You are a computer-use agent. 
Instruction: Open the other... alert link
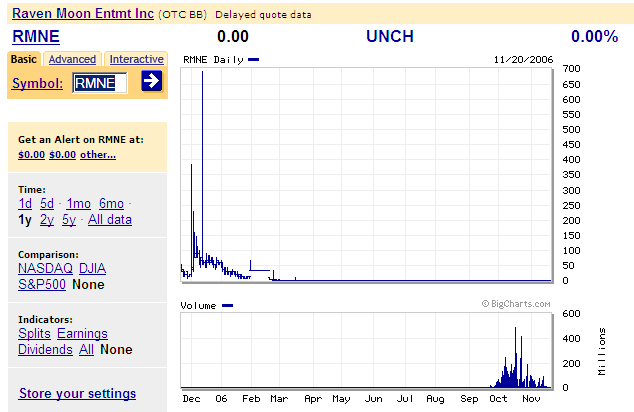(x=98, y=155)
